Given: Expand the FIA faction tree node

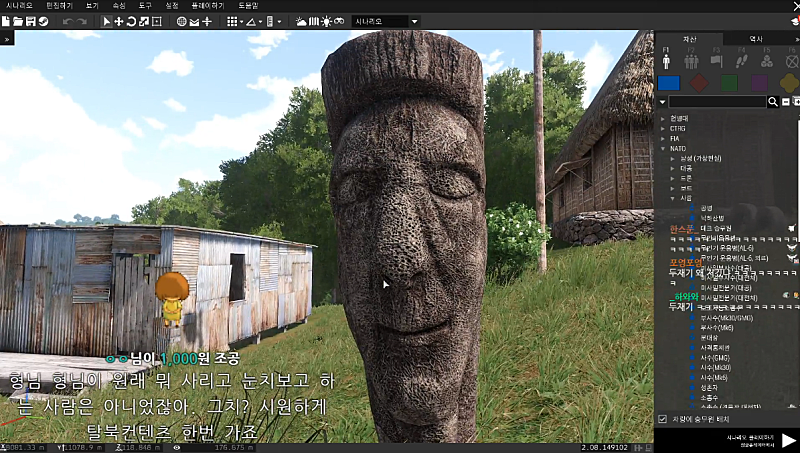Looking at the screenshot, I should tap(663, 138).
